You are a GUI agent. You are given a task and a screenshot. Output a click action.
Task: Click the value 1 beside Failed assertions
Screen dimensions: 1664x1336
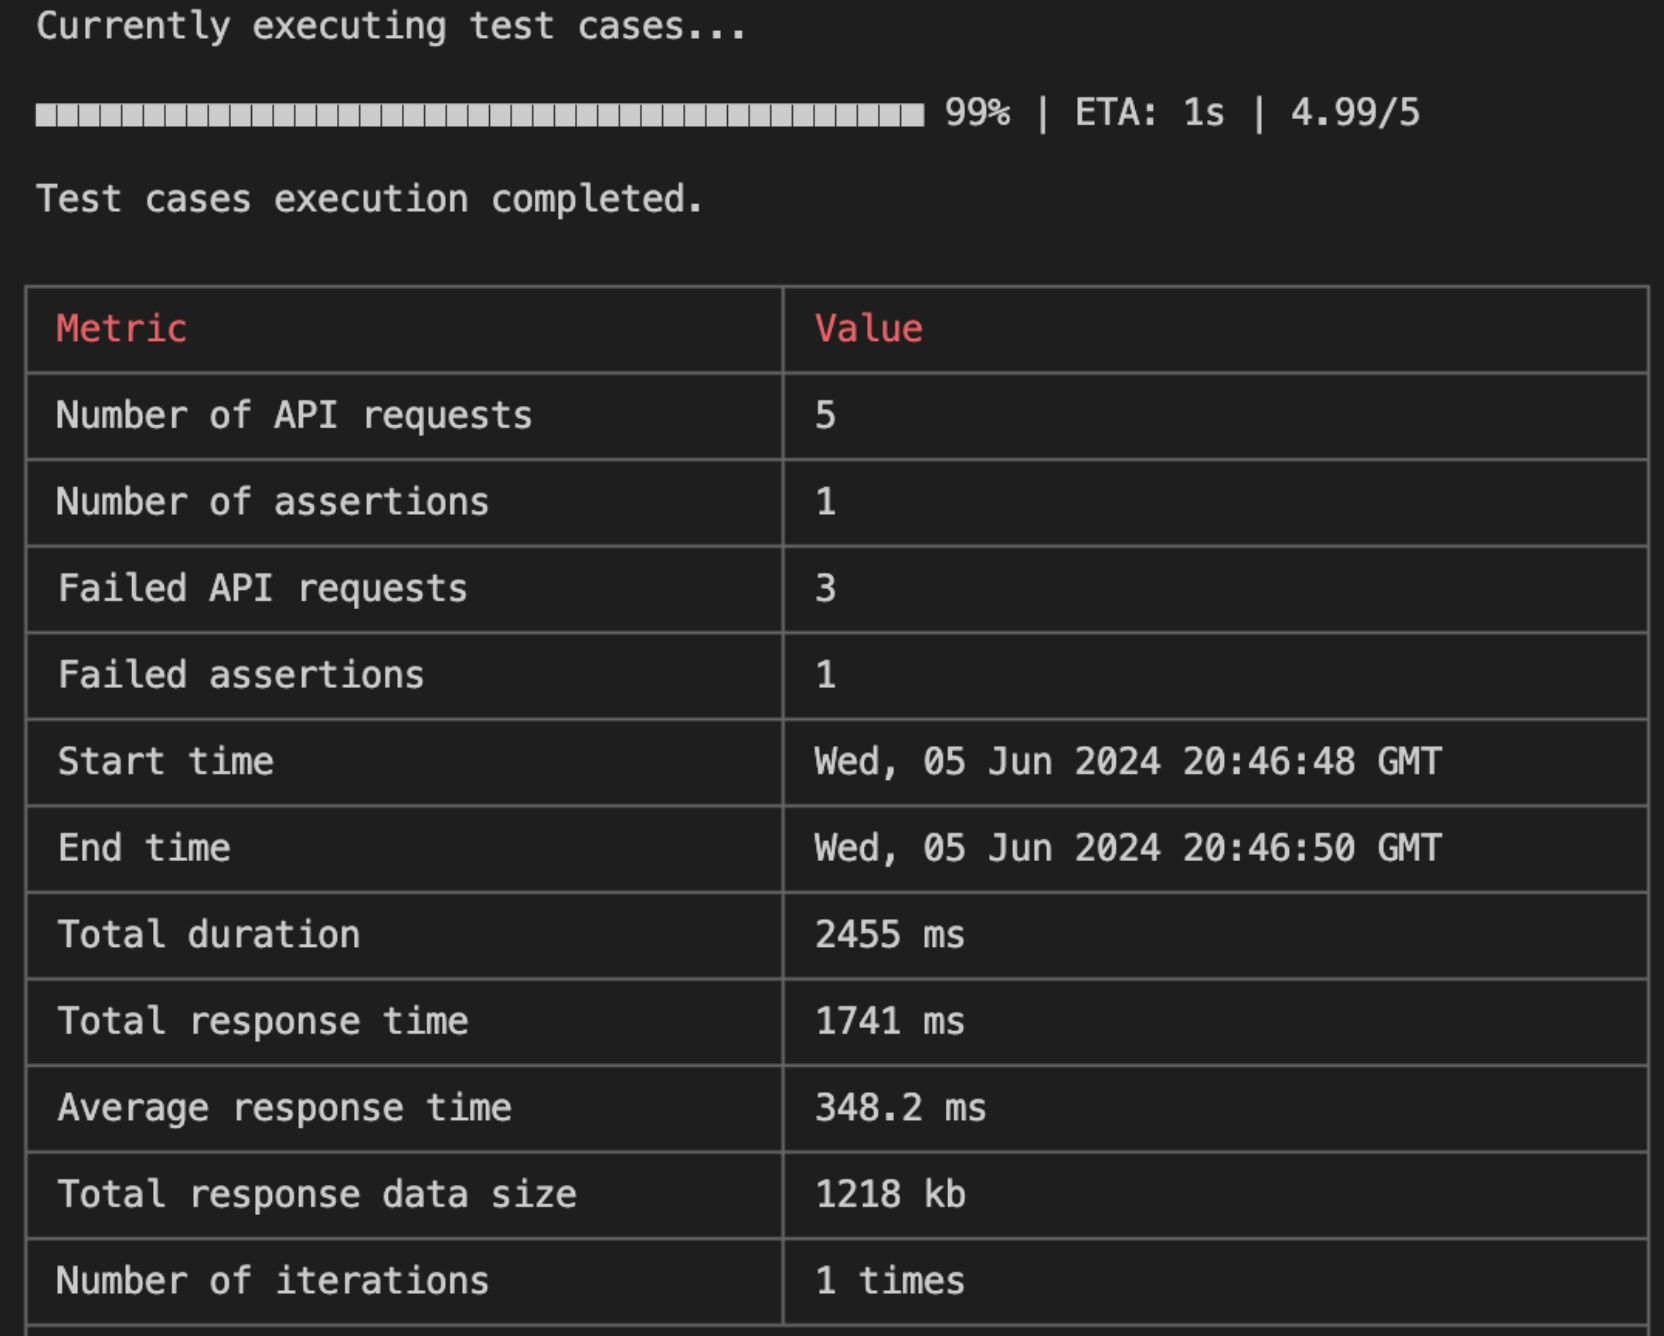coord(825,675)
